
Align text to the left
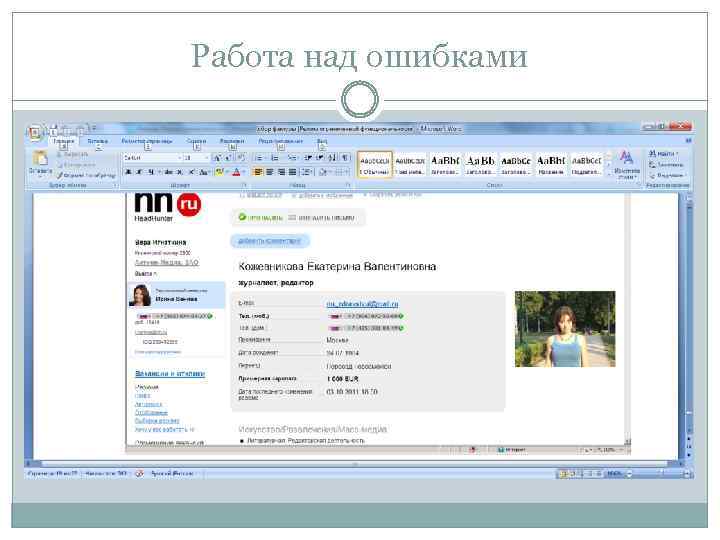click(258, 172)
